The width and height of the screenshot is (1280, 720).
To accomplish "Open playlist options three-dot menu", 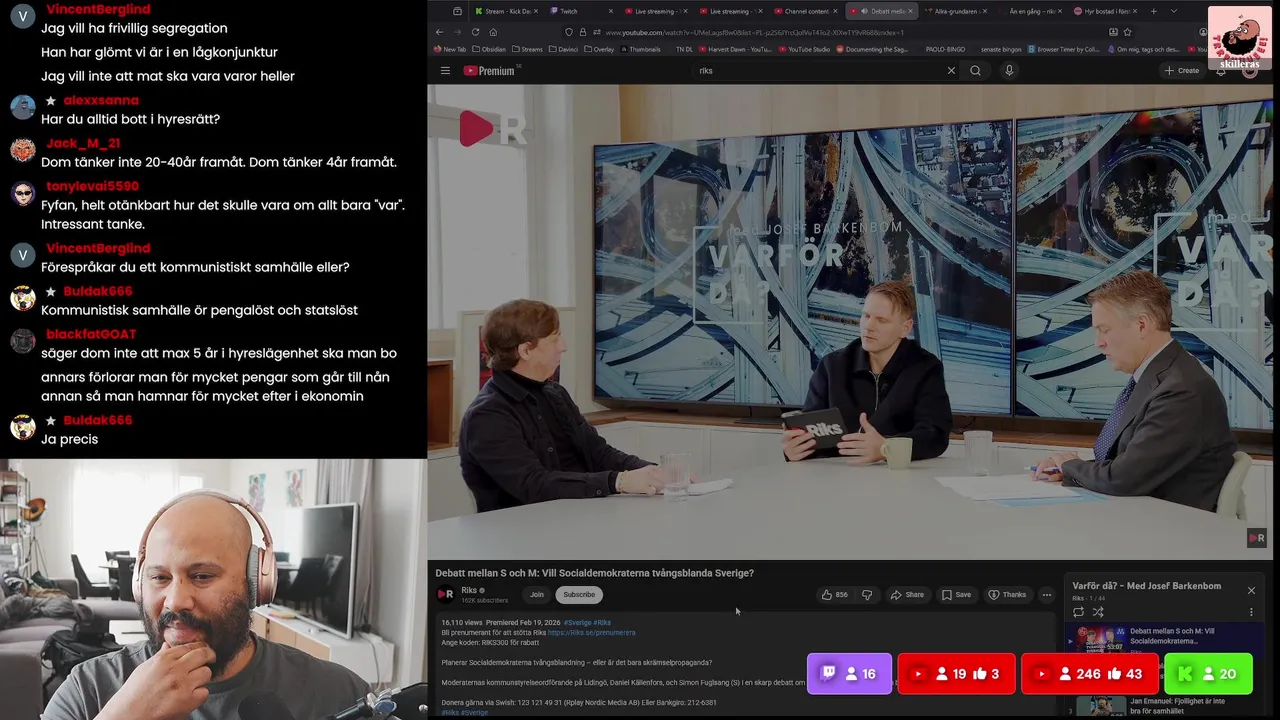I will [x=1251, y=612].
